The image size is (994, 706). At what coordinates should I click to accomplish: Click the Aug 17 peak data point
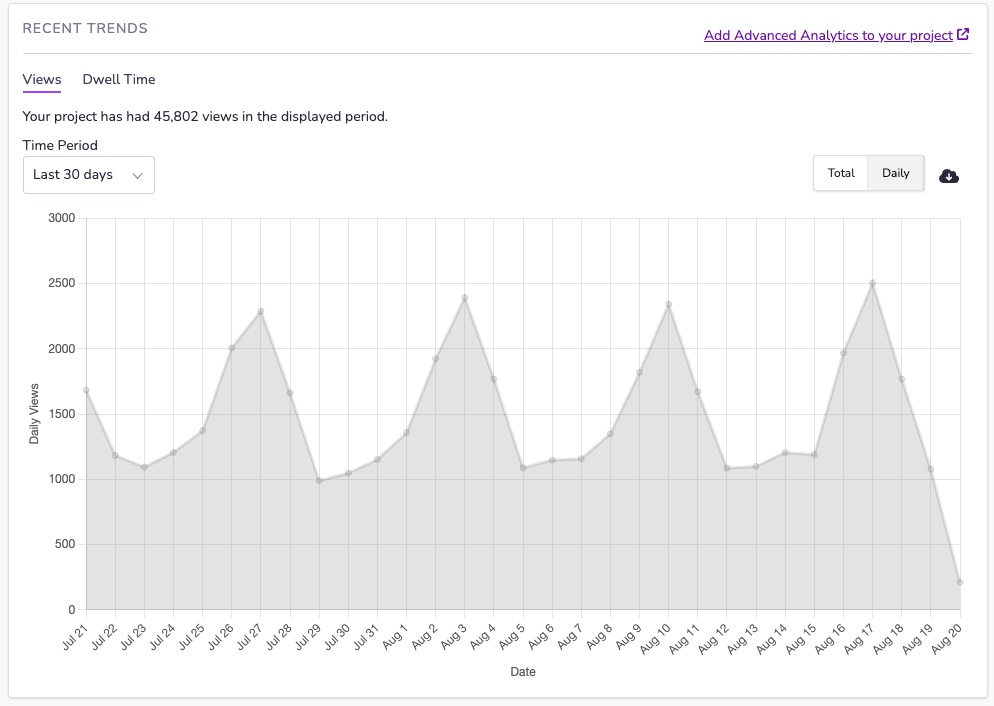coord(872,283)
